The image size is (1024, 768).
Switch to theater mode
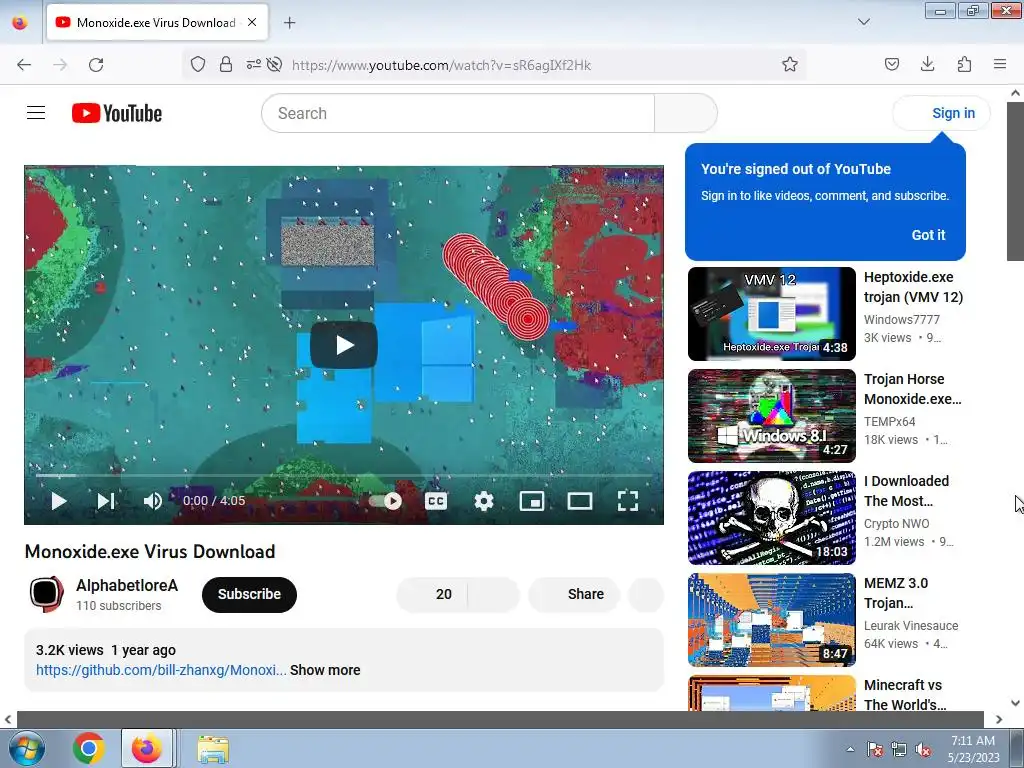(580, 501)
